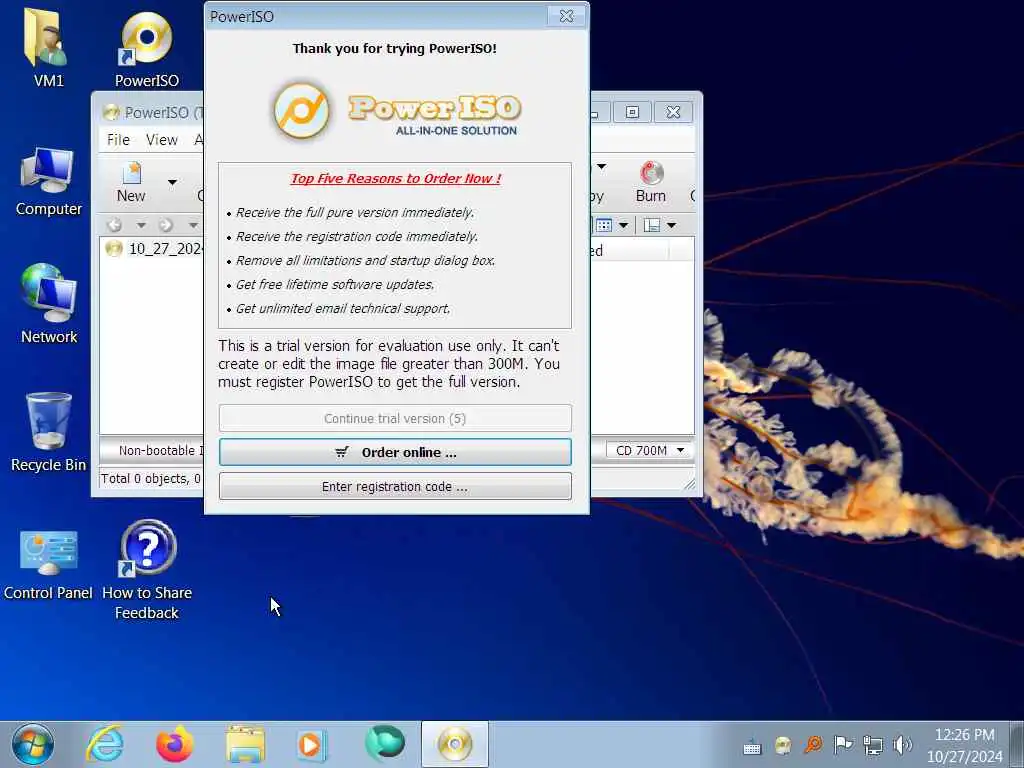1024x768 pixels.
Task: Click the pane layout icon
Action: click(651, 225)
